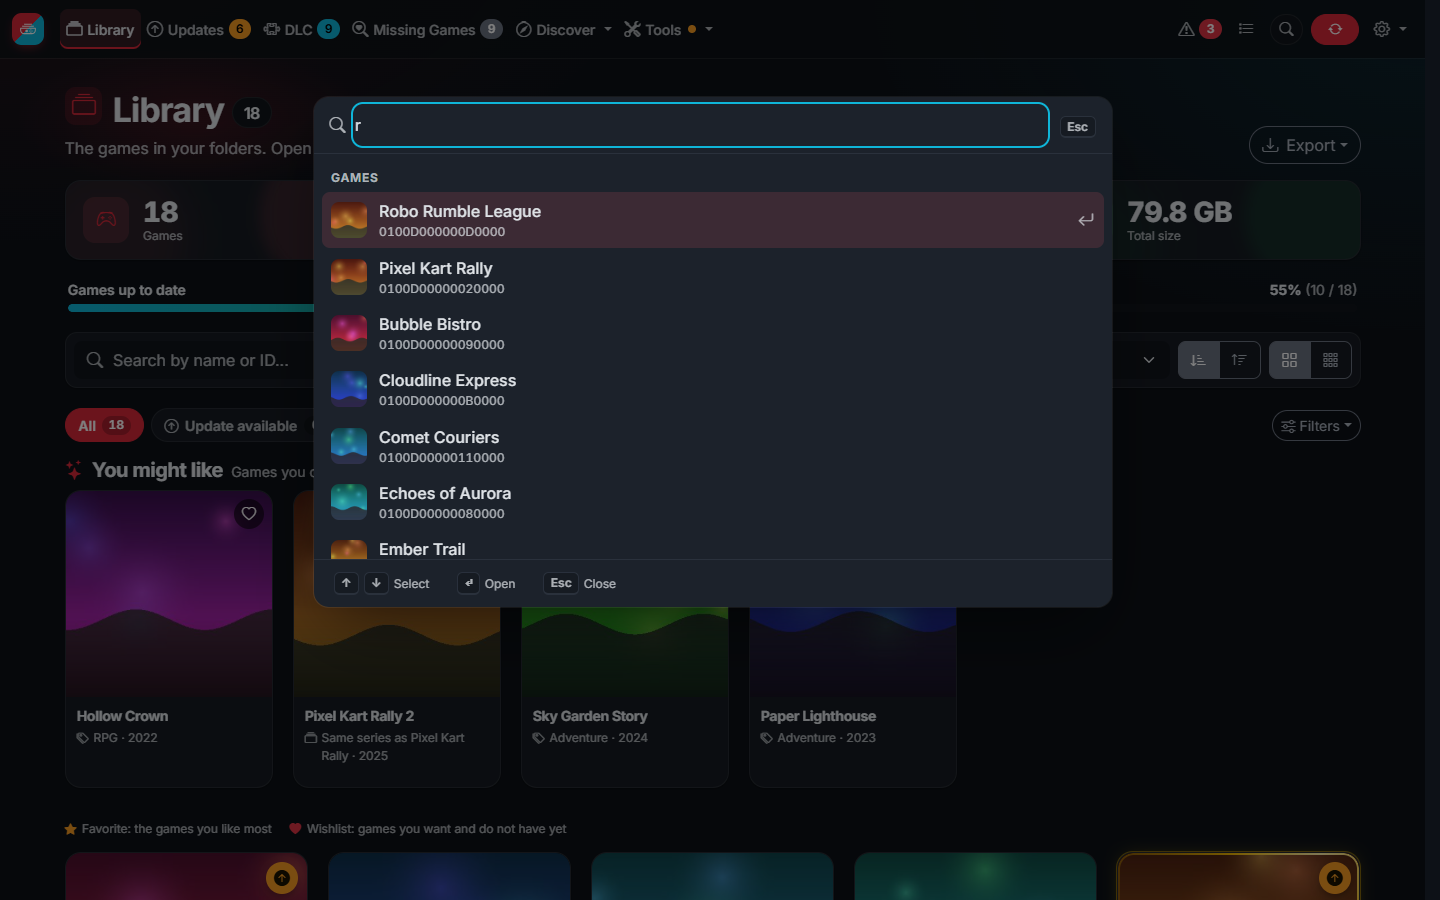Select the Echoes of Aurora result
This screenshot has width=1440, height=900.
713,502
